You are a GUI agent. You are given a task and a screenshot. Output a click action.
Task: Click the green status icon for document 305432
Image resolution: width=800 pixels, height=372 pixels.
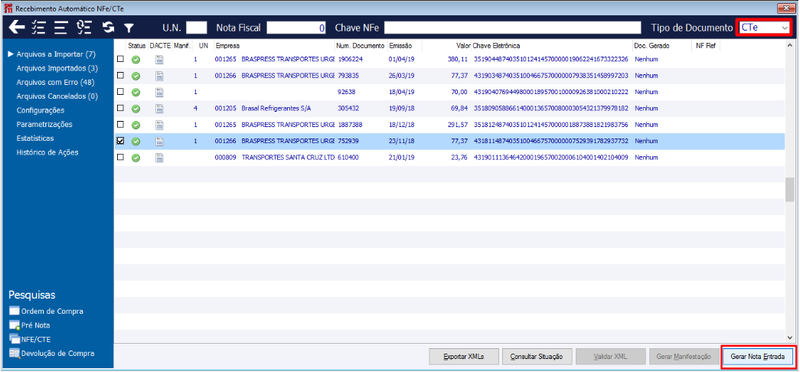pos(136,109)
